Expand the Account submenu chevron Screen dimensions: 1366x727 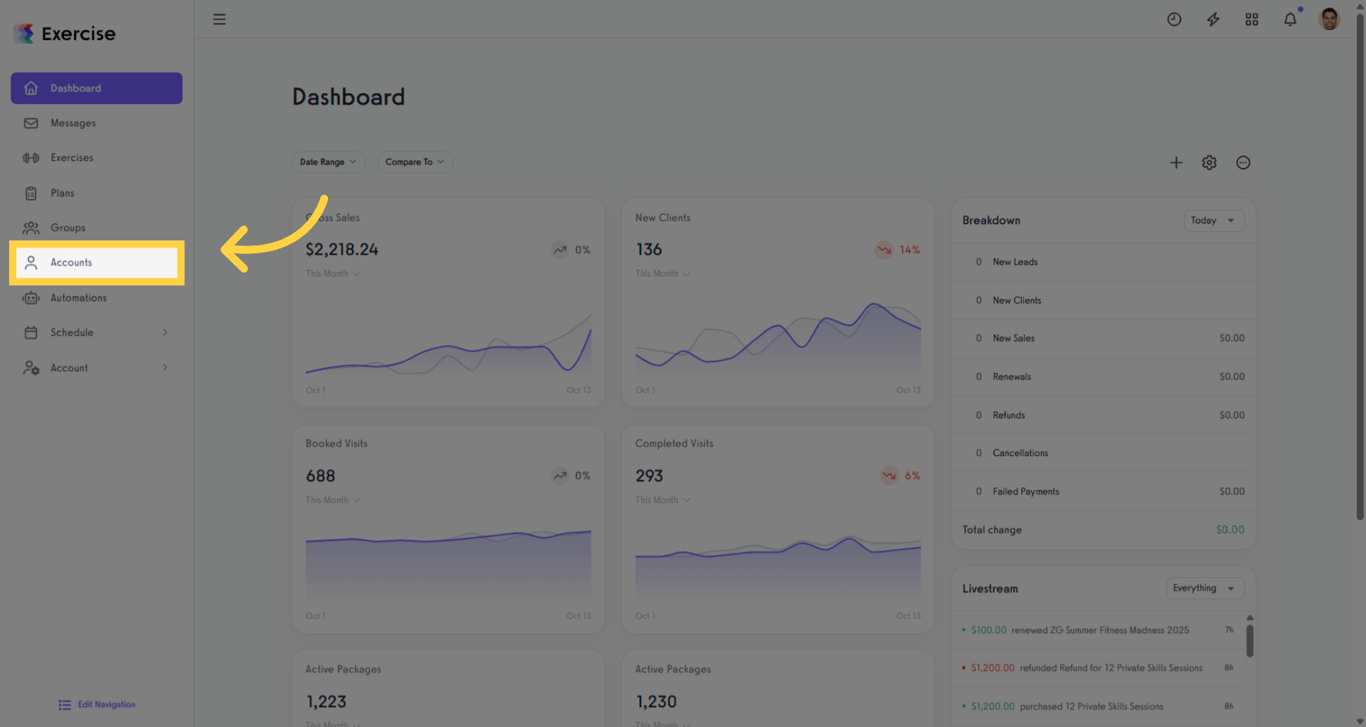165,368
